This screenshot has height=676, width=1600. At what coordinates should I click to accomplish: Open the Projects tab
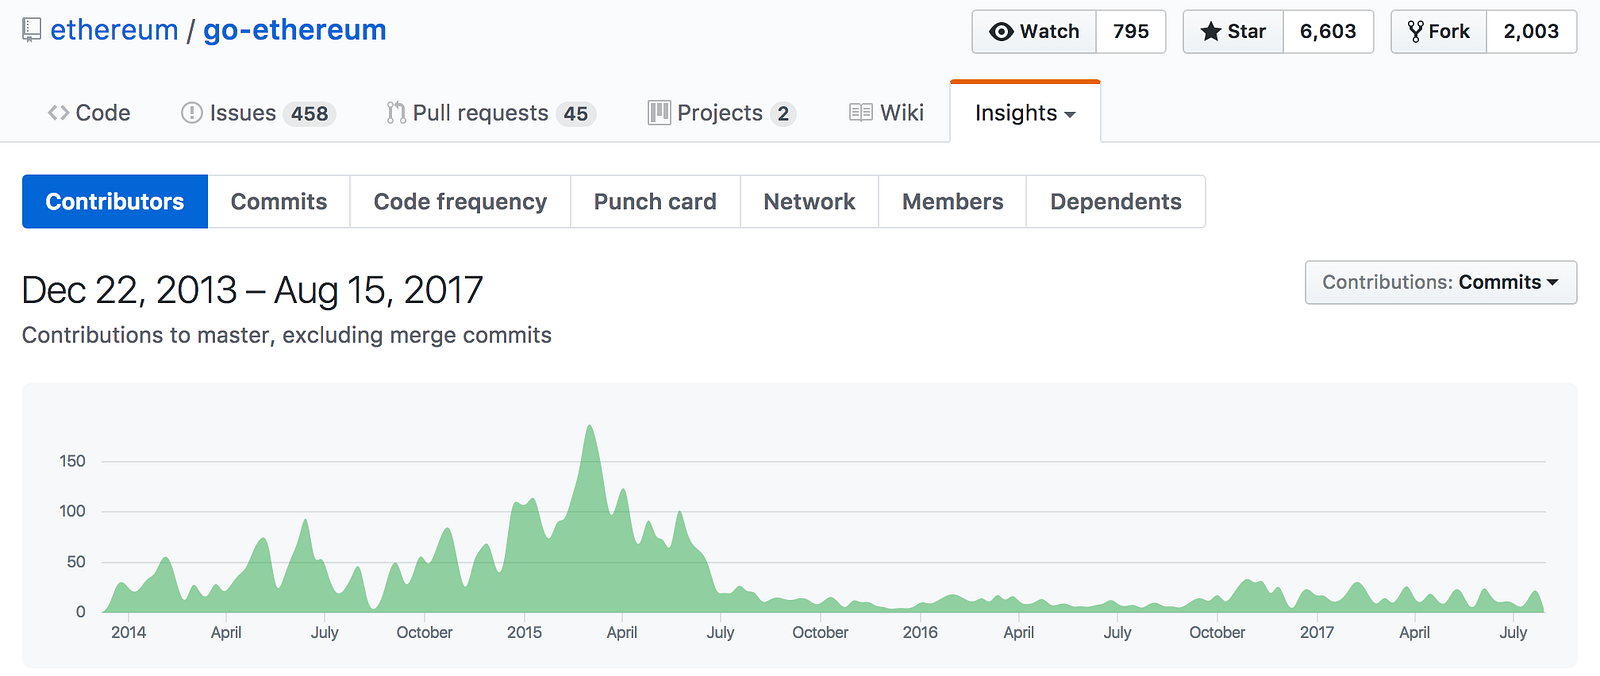(721, 113)
